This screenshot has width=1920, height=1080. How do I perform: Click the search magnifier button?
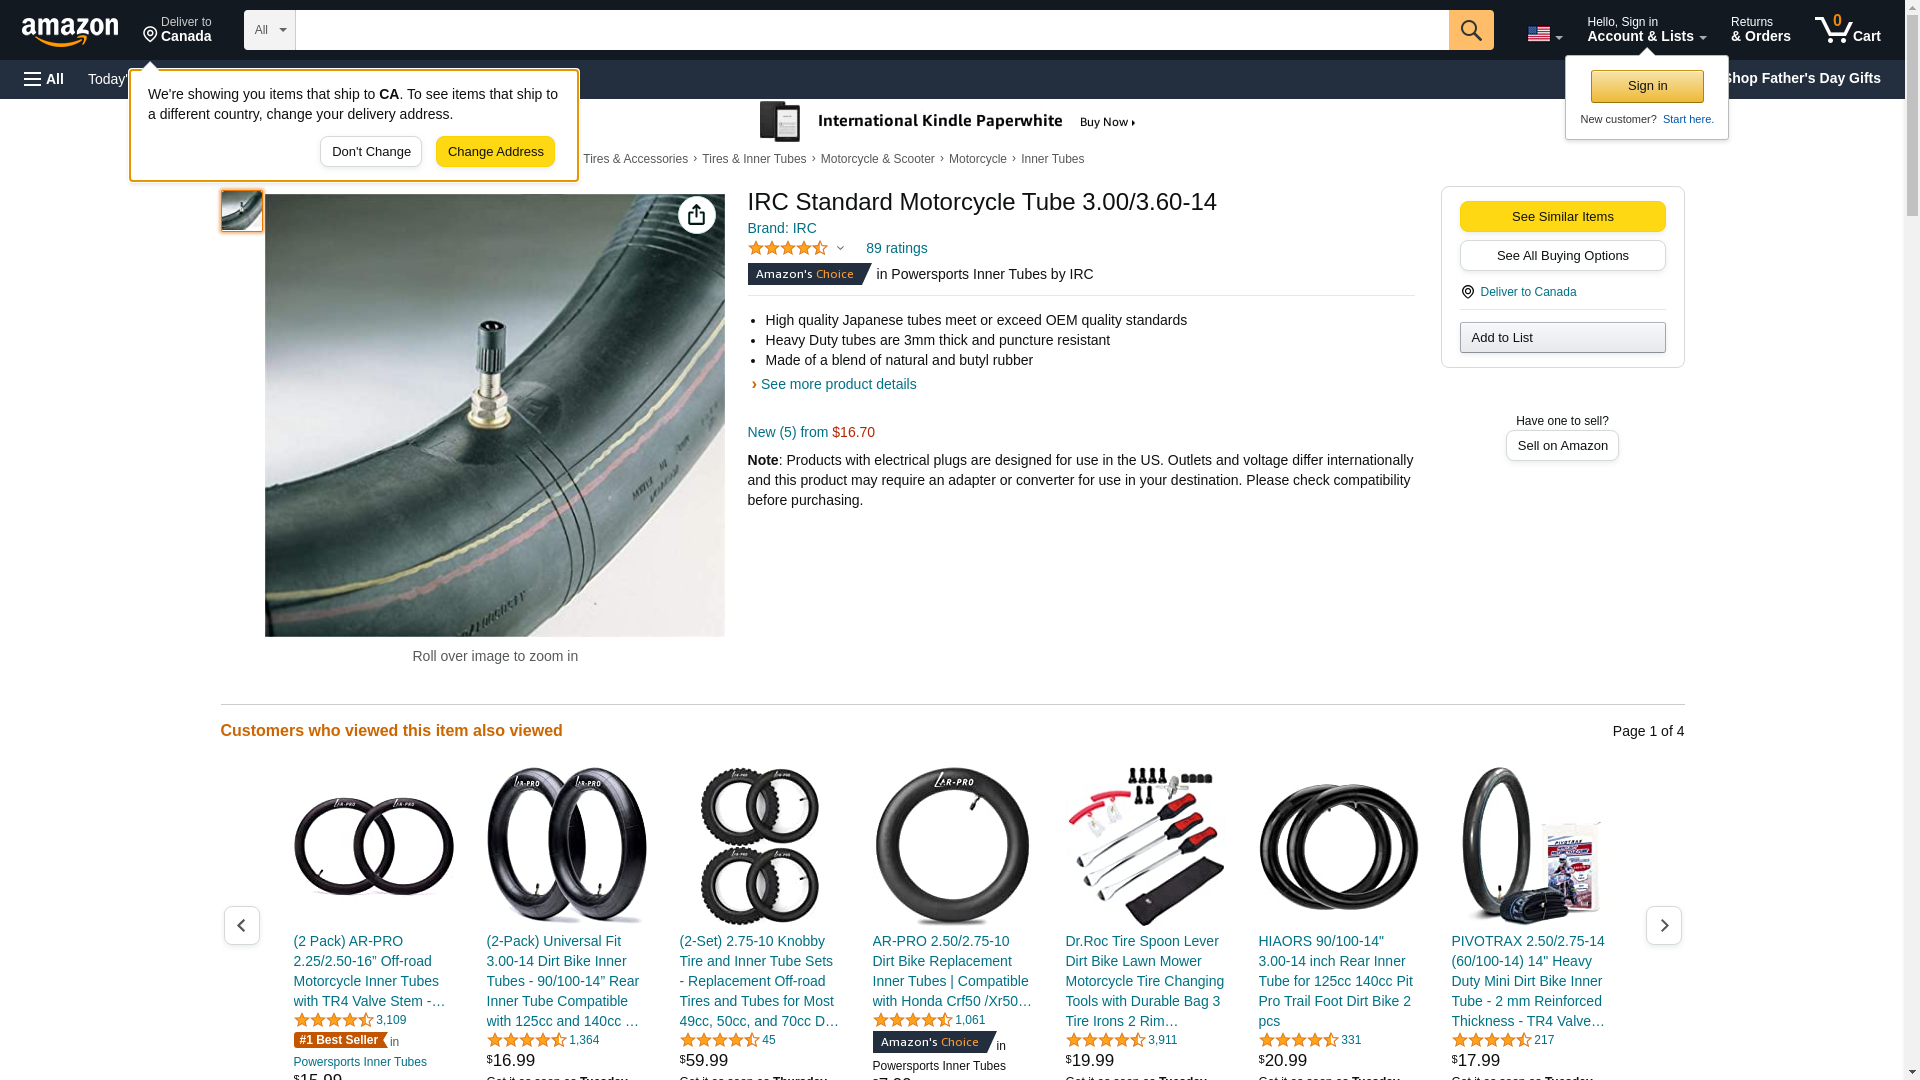1470,30
